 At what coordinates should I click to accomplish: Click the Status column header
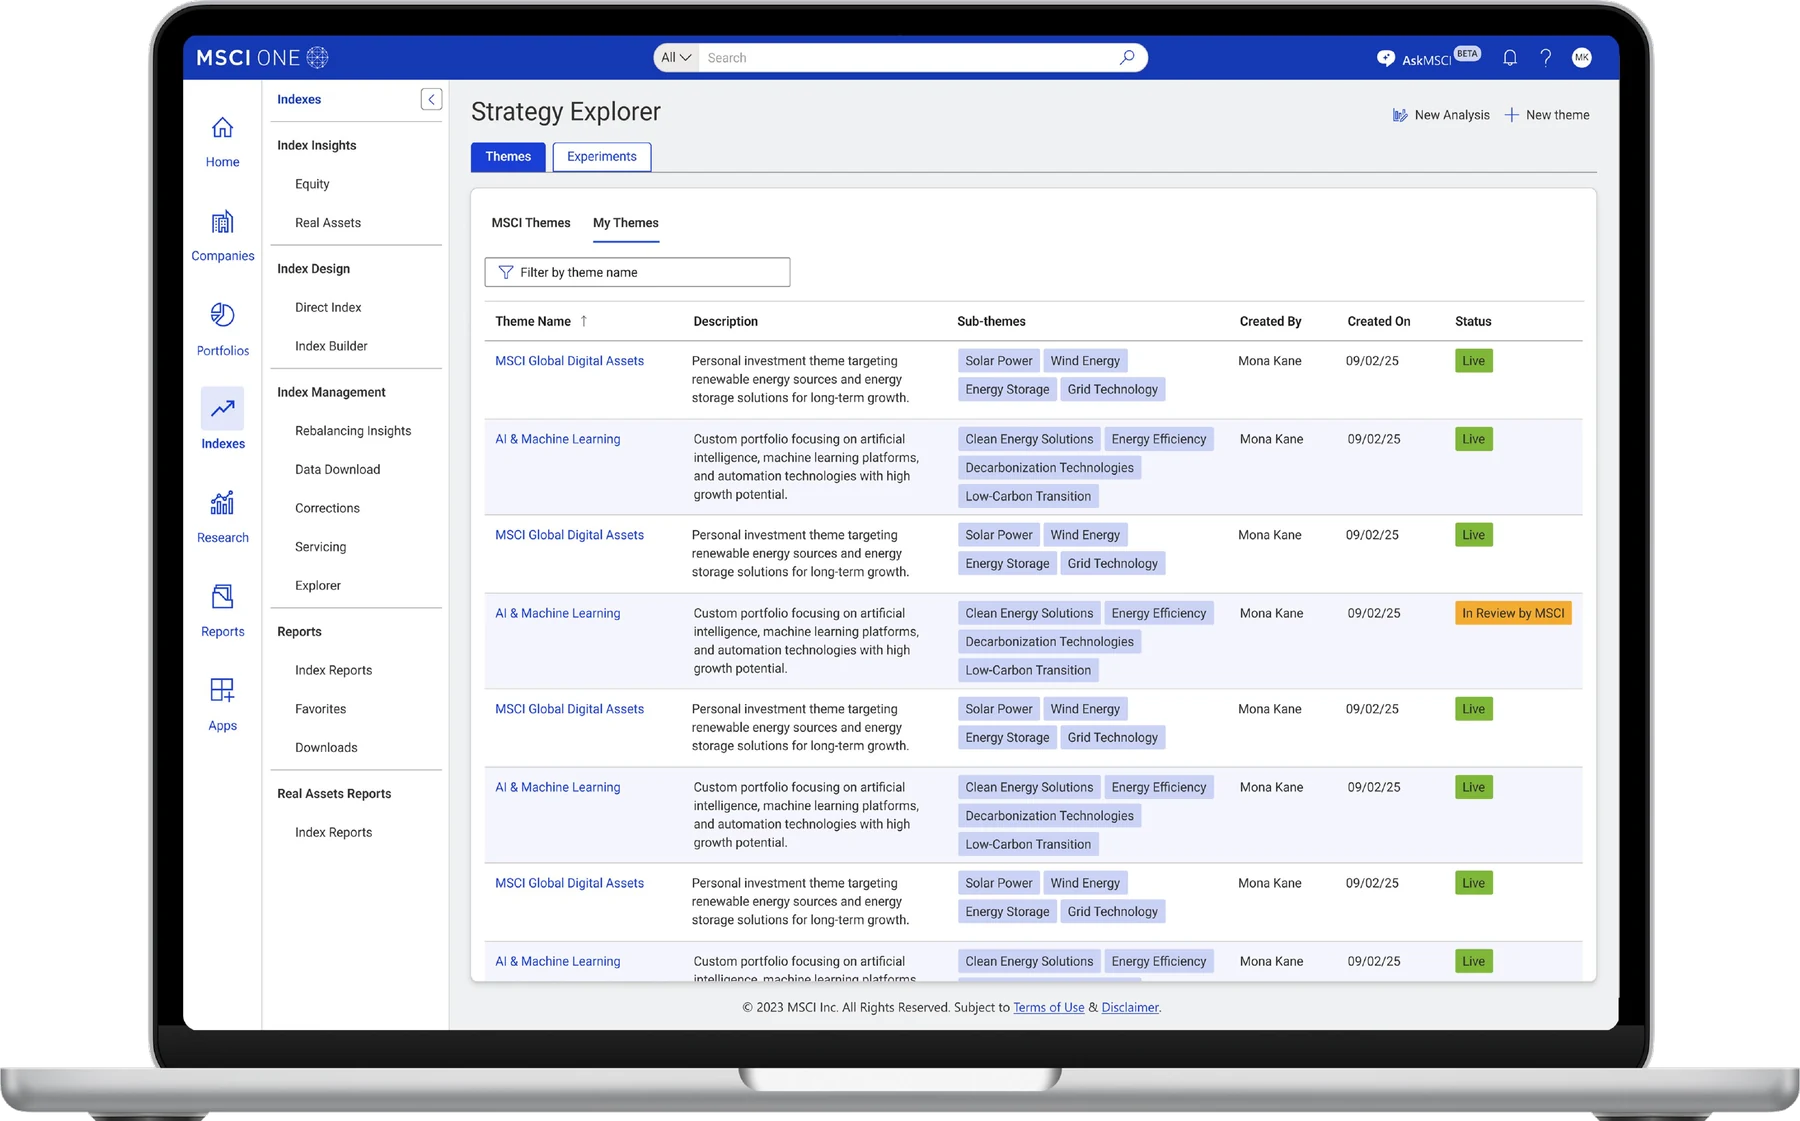pyautogui.click(x=1473, y=321)
